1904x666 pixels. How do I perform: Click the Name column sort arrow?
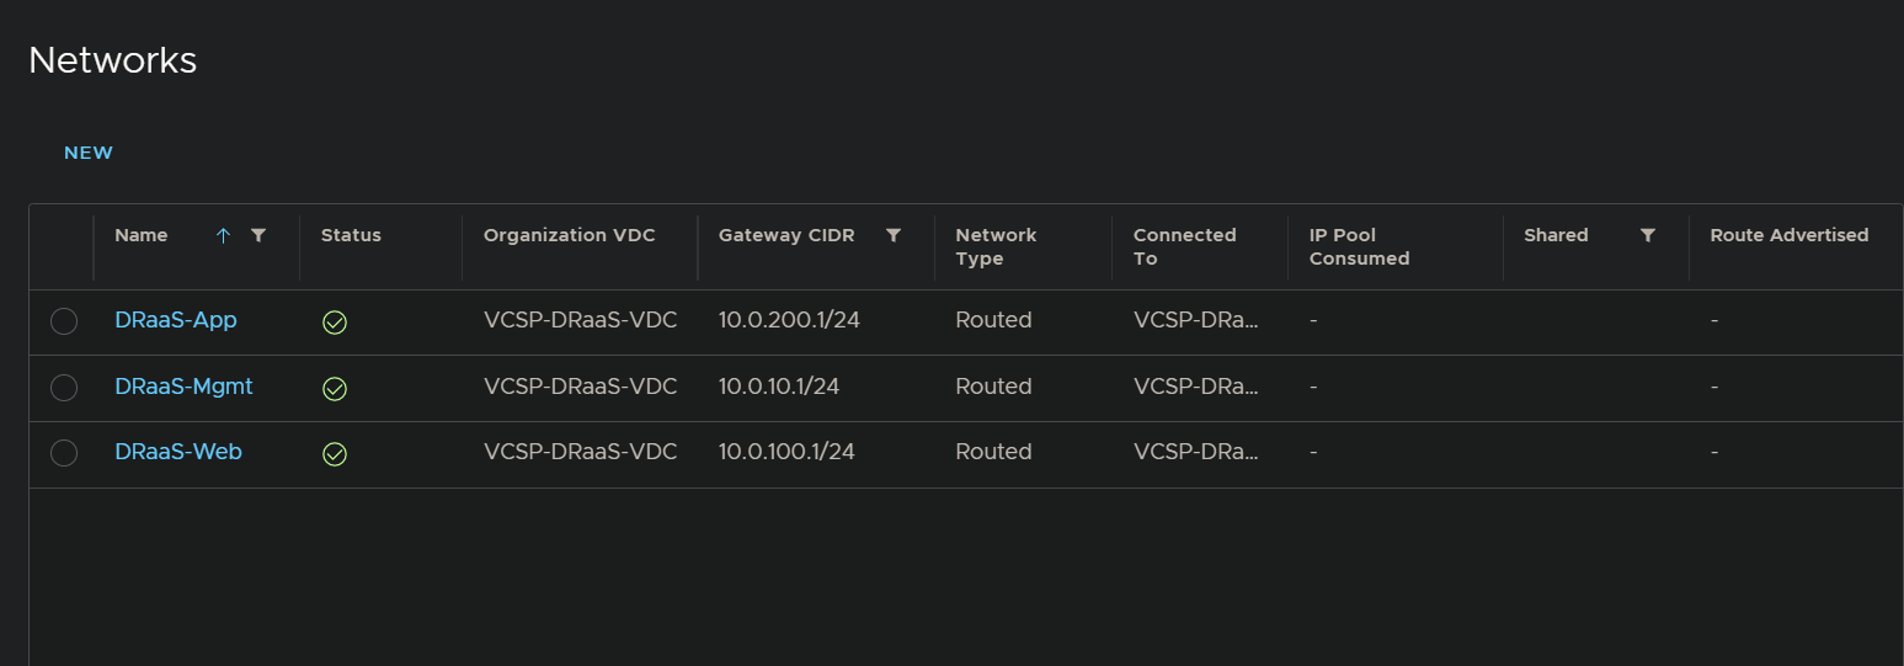pos(223,235)
